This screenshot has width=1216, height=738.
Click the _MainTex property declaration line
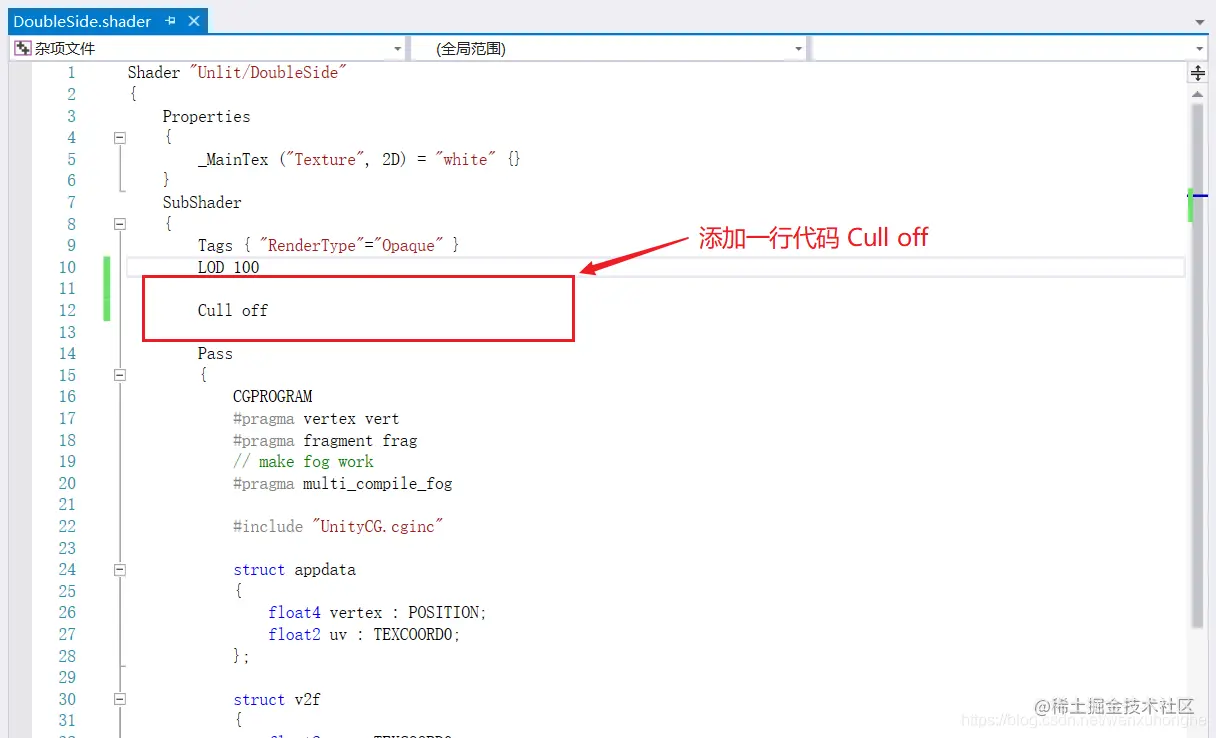click(x=359, y=159)
